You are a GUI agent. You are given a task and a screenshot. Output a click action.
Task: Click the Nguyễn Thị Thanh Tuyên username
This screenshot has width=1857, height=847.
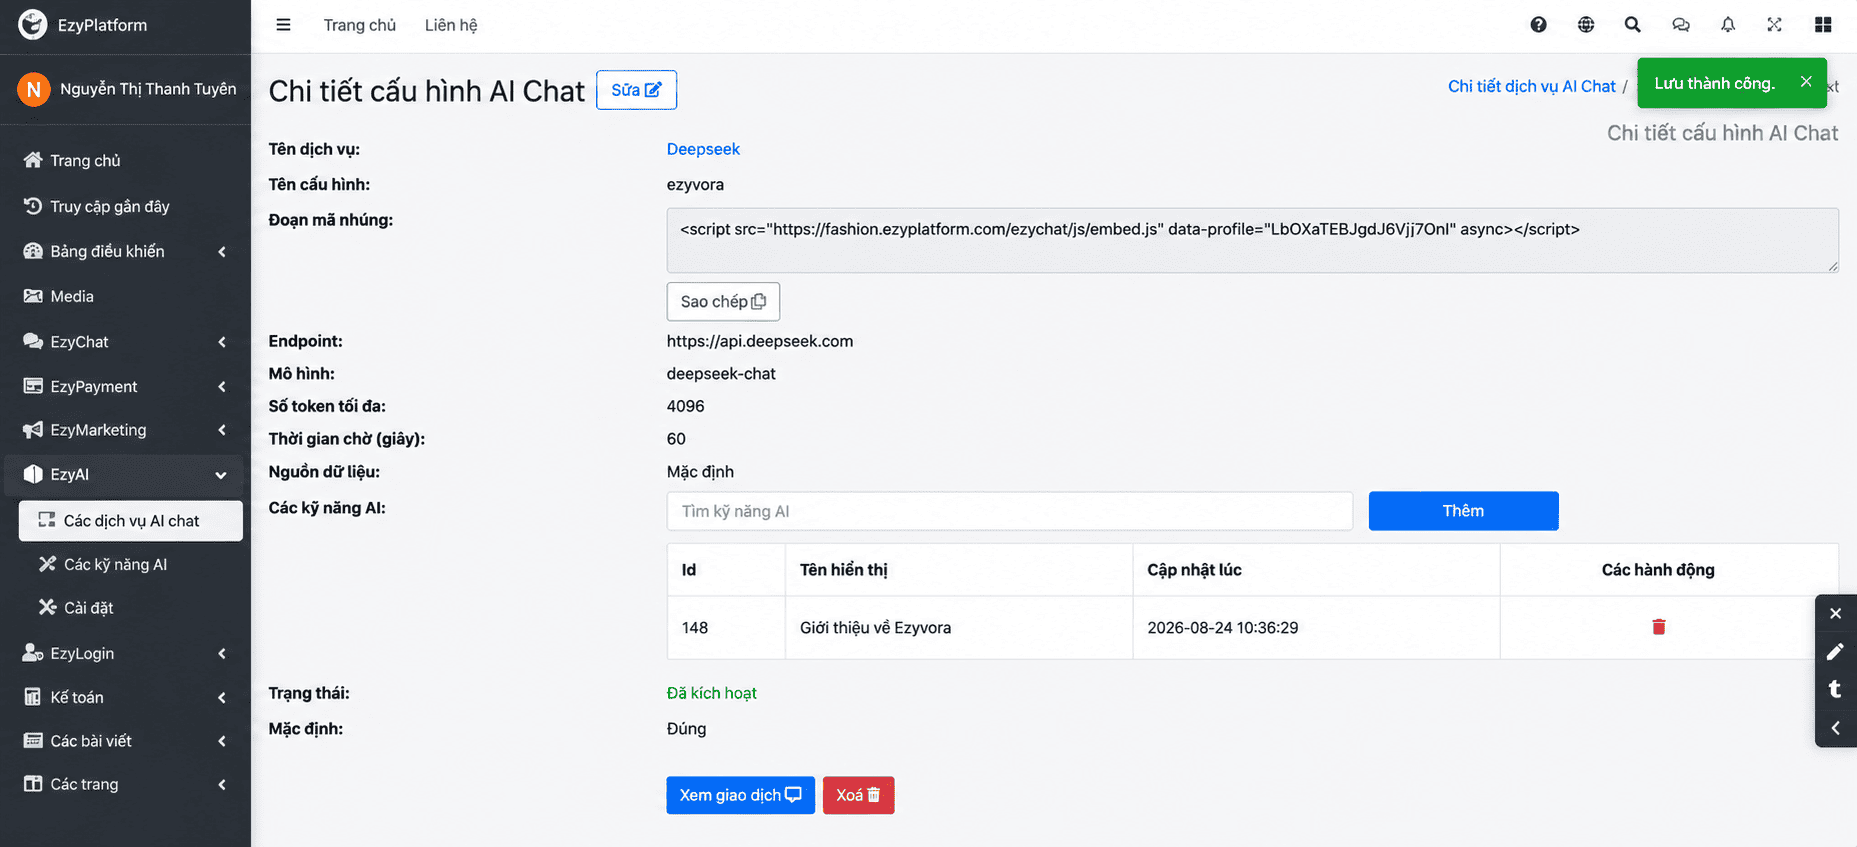tap(148, 89)
